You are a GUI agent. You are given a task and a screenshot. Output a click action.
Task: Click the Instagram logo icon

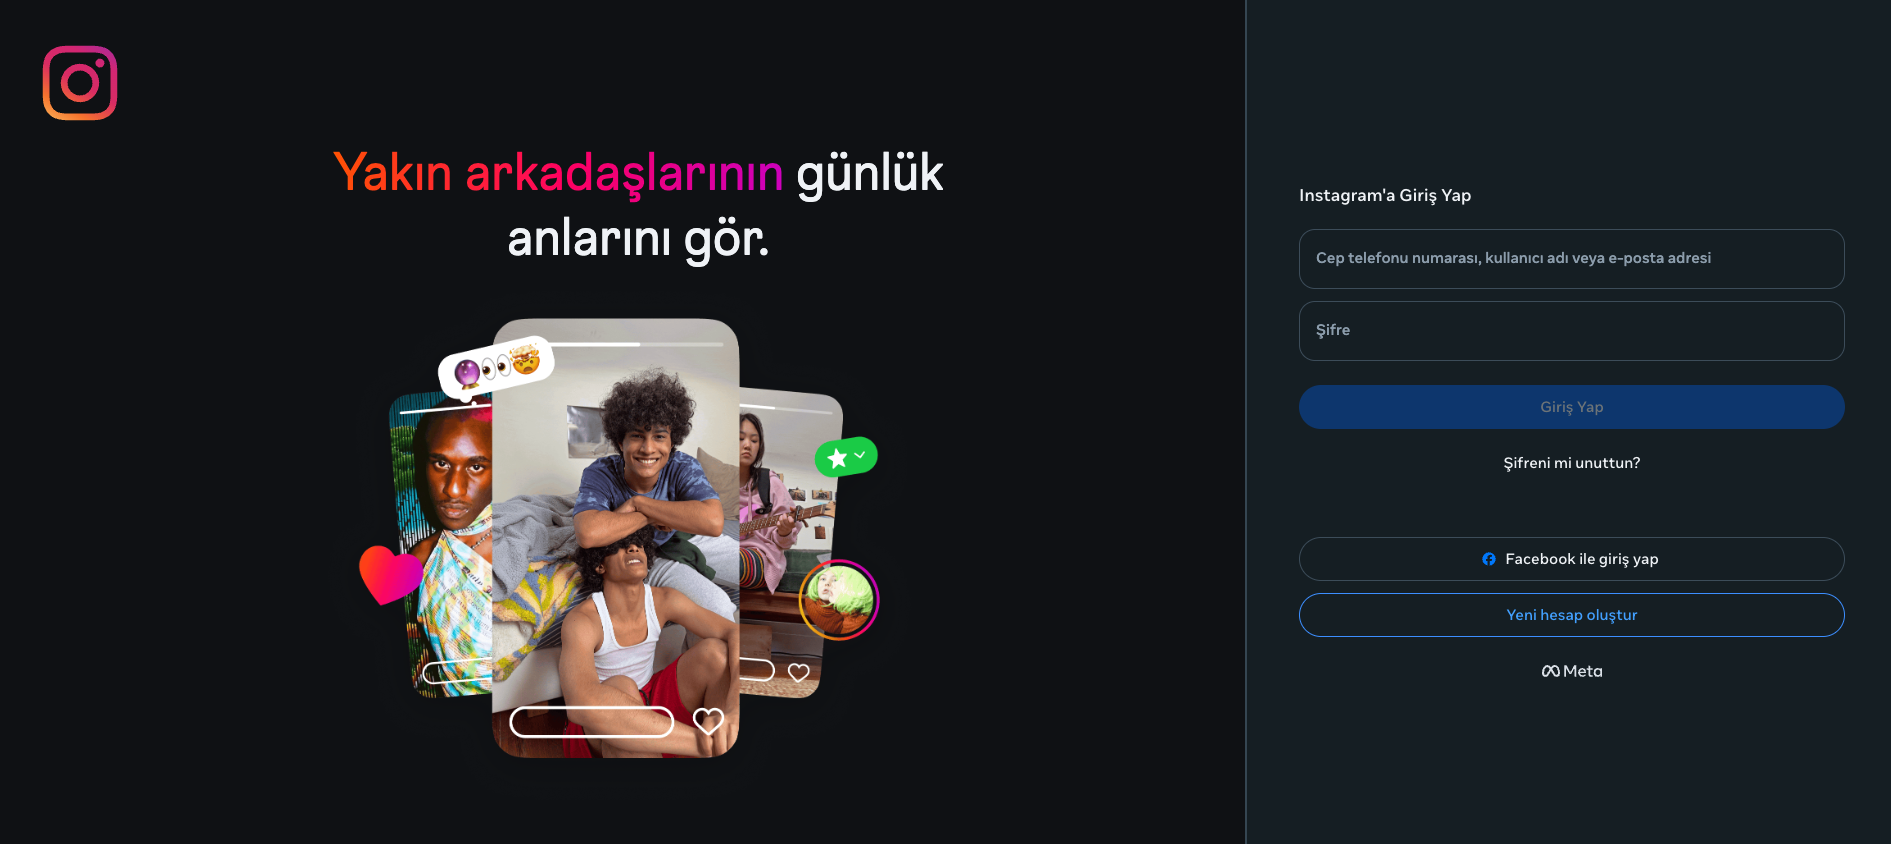(80, 83)
